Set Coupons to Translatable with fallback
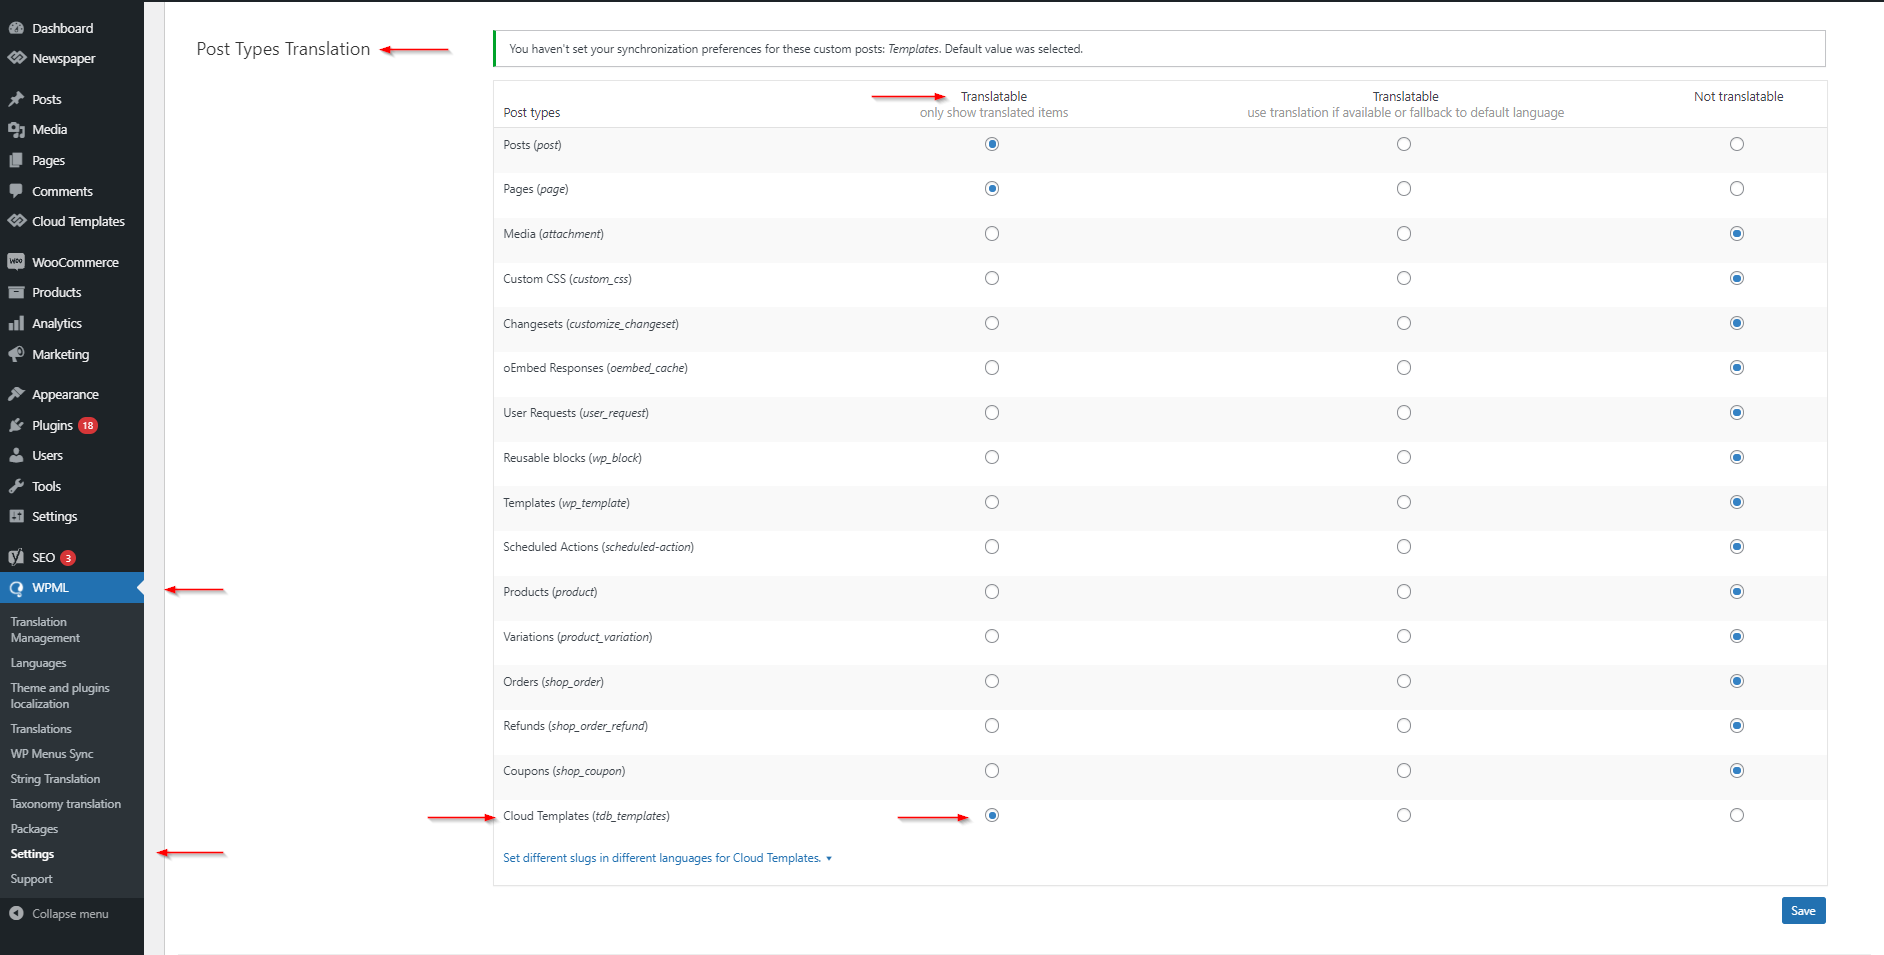This screenshot has width=1884, height=955. click(x=1404, y=770)
